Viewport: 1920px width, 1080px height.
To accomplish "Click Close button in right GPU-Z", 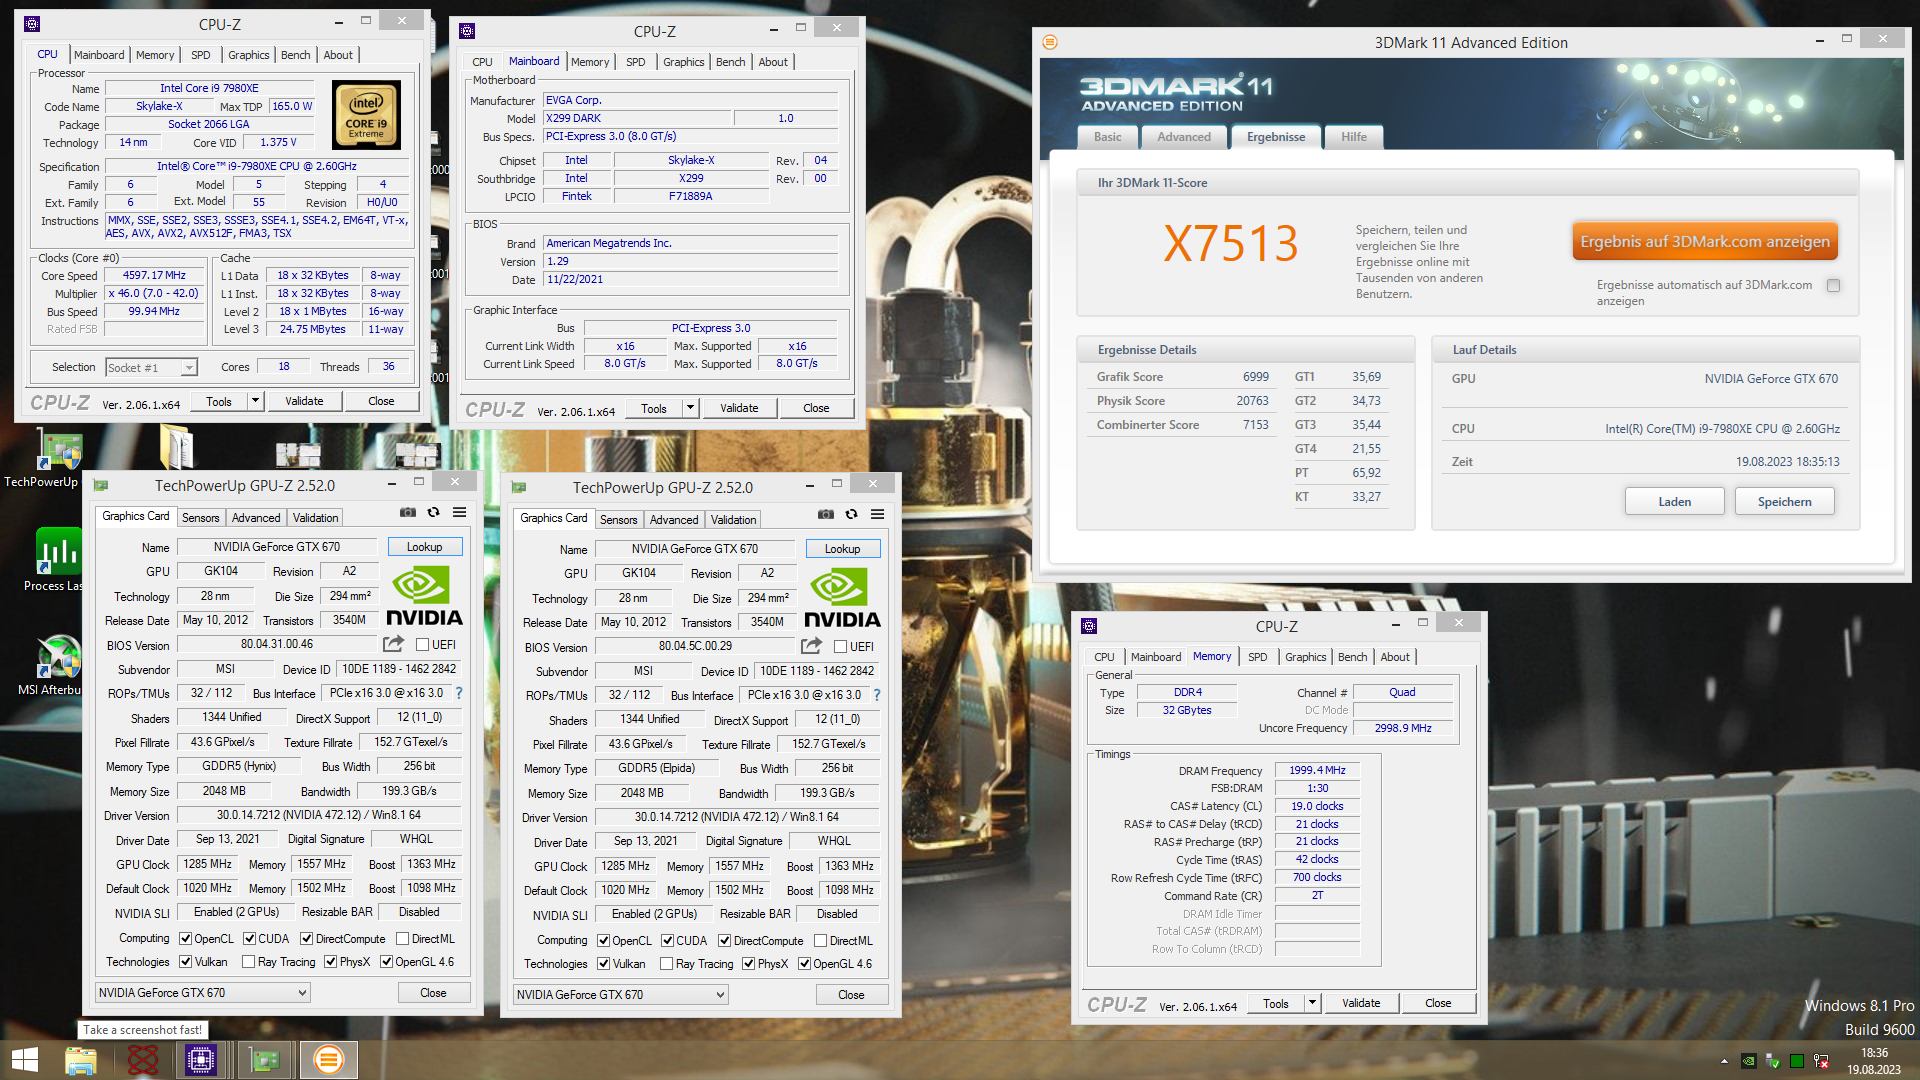I will click(851, 995).
